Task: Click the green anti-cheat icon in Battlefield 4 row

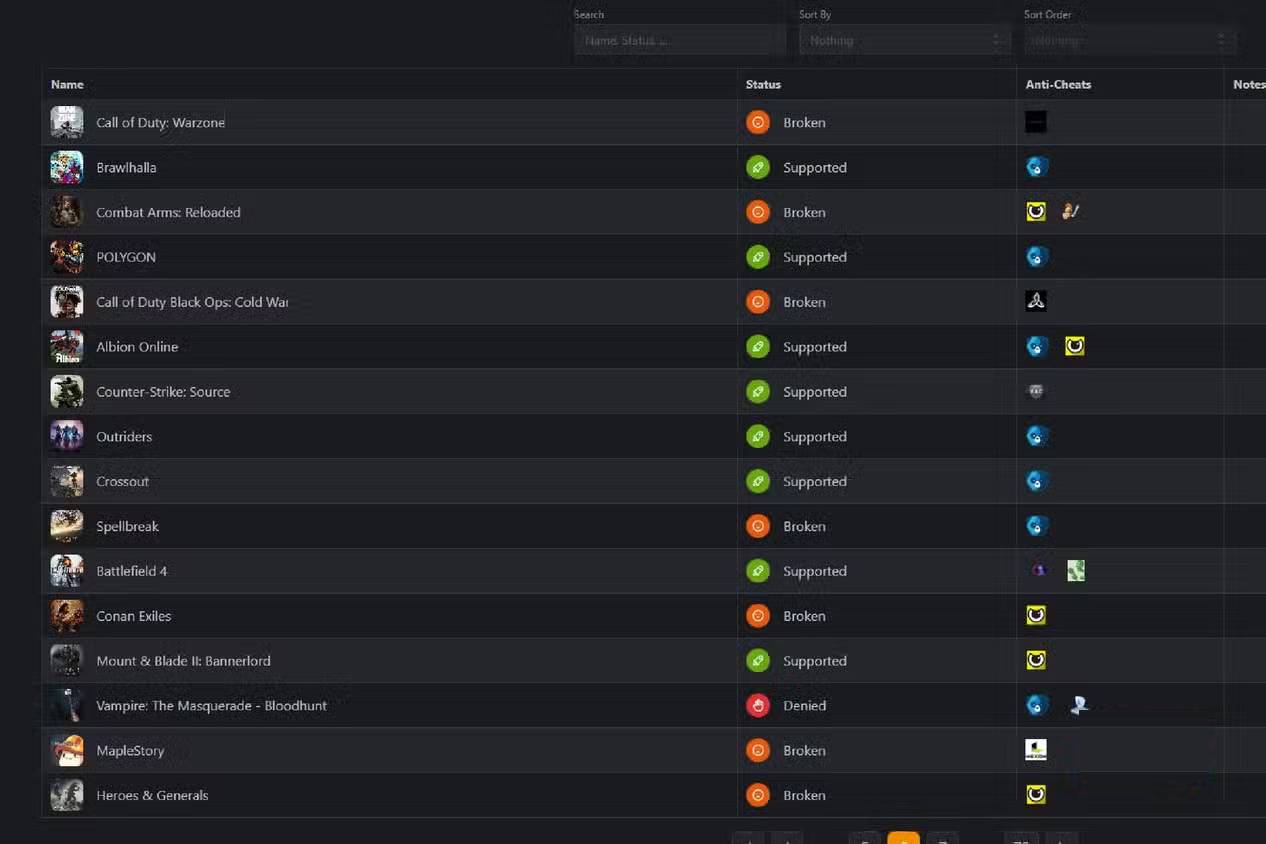Action: pos(1075,571)
